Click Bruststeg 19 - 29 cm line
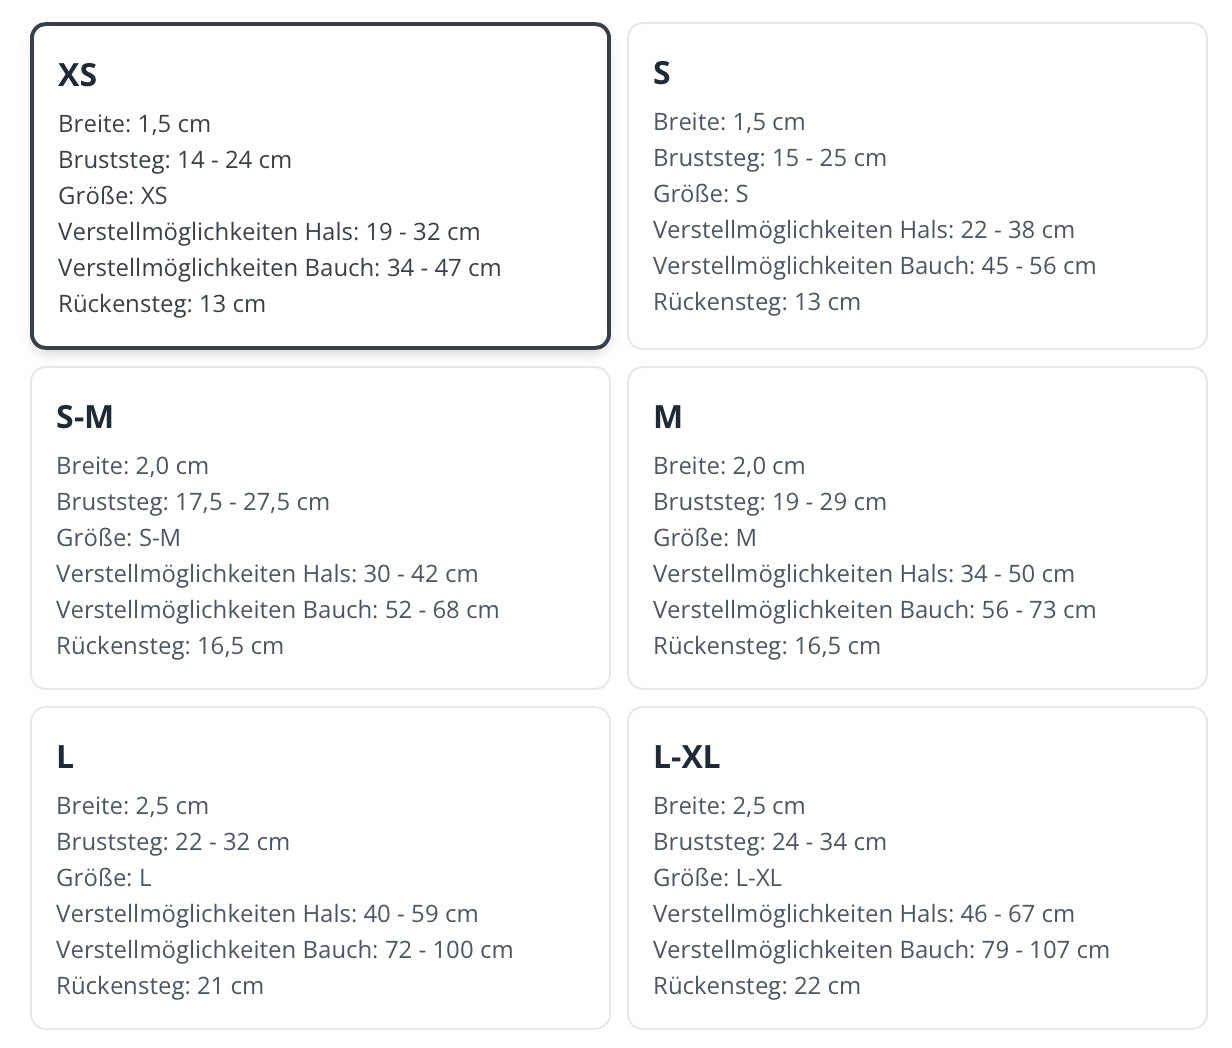 (x=769, y=502)
